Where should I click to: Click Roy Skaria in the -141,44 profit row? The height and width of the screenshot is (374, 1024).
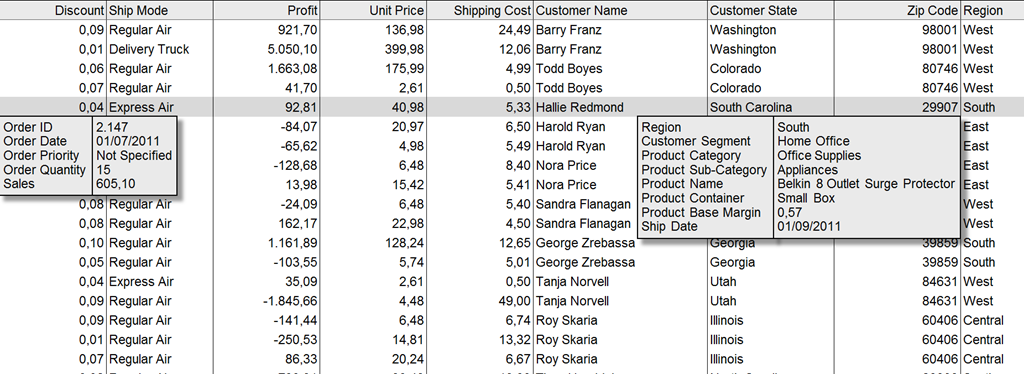pyautogui.click(x=566, y=320)
